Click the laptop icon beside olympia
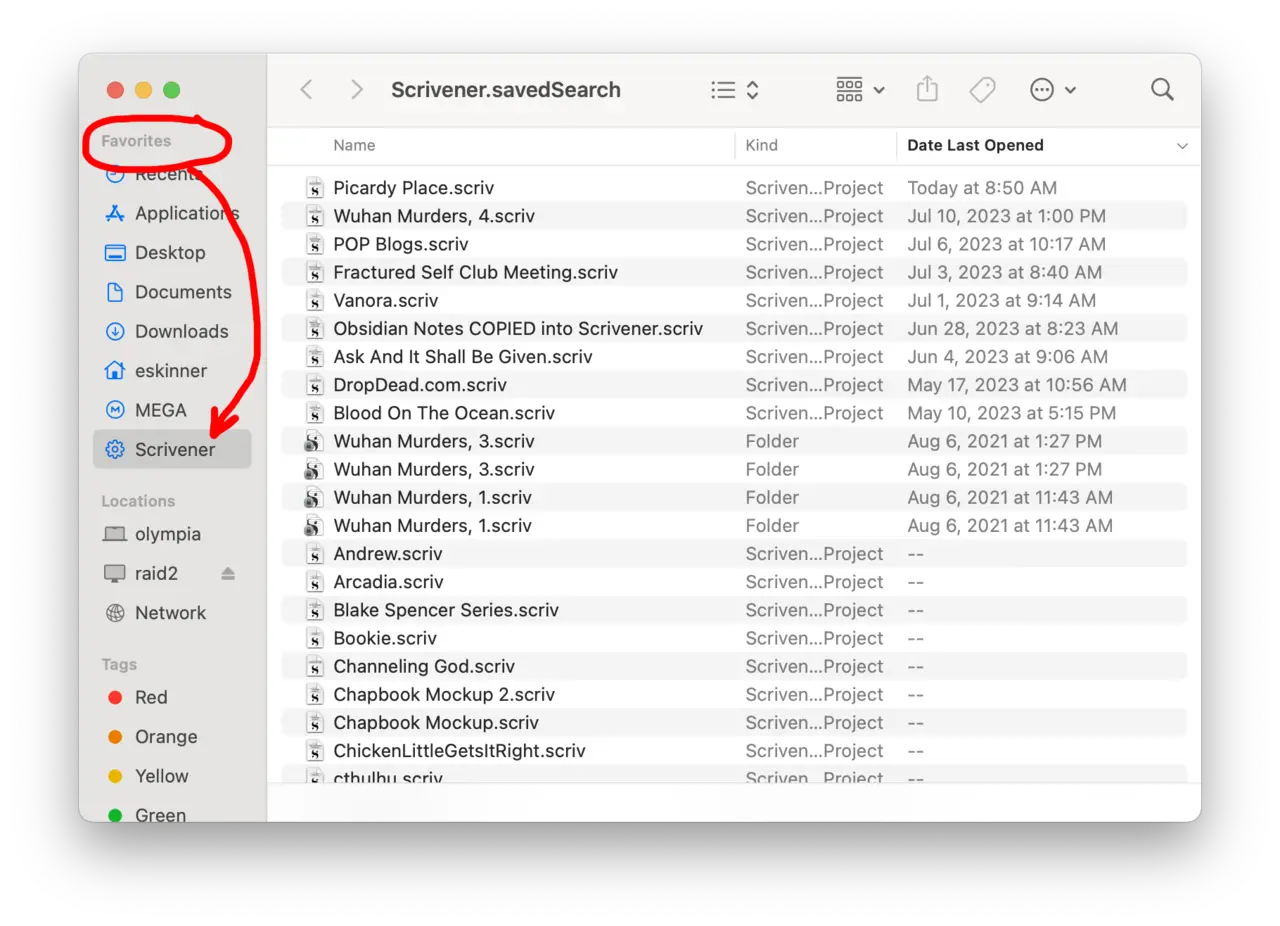Image resolution: width=1280 pixels, height=926 pixels. (115, 534)
